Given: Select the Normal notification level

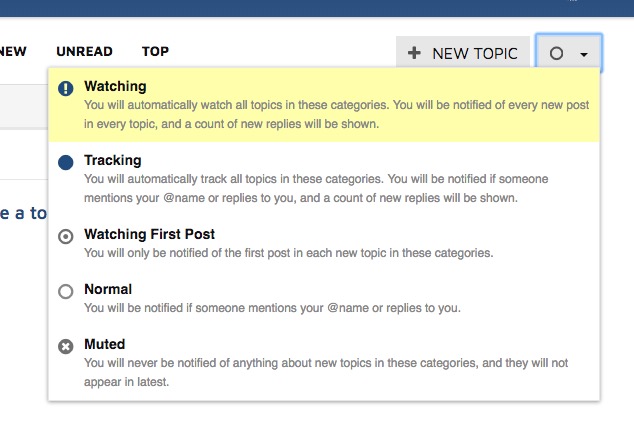Looking at the screenshot, I should tap(324, 298).
